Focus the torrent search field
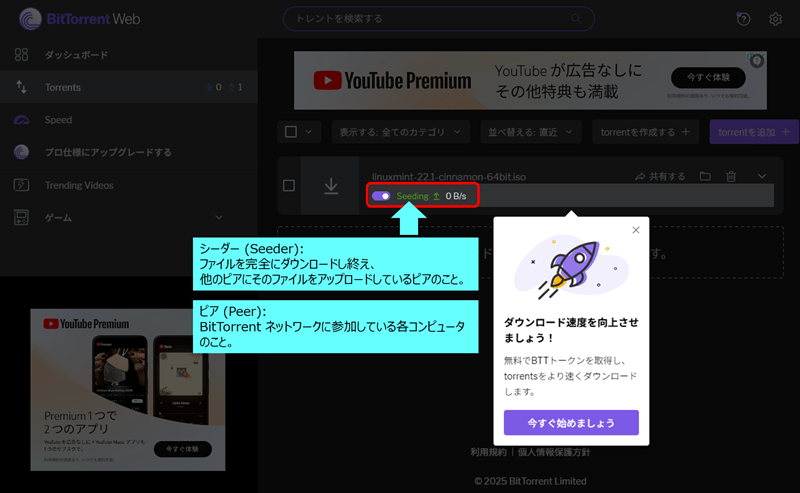Viewport: 800px width, 493px height. pyautogui.click(x=438, y=19)
